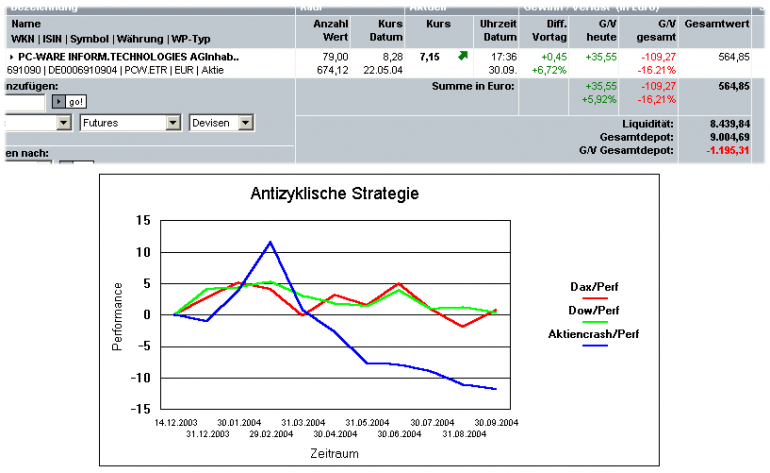The image size is (770, 473).
Task: Click the Gesamtwert column header
Action: click(x=717, y=24)
